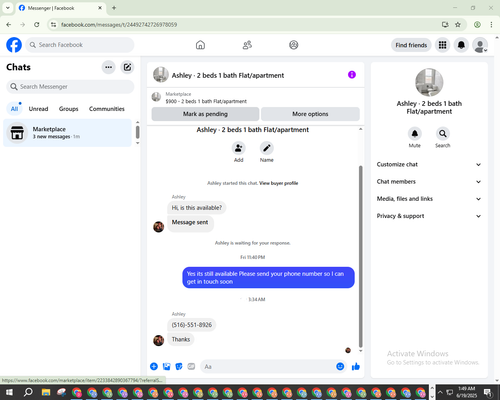Open the account profile avatar menu

click(x=480, y=45)
